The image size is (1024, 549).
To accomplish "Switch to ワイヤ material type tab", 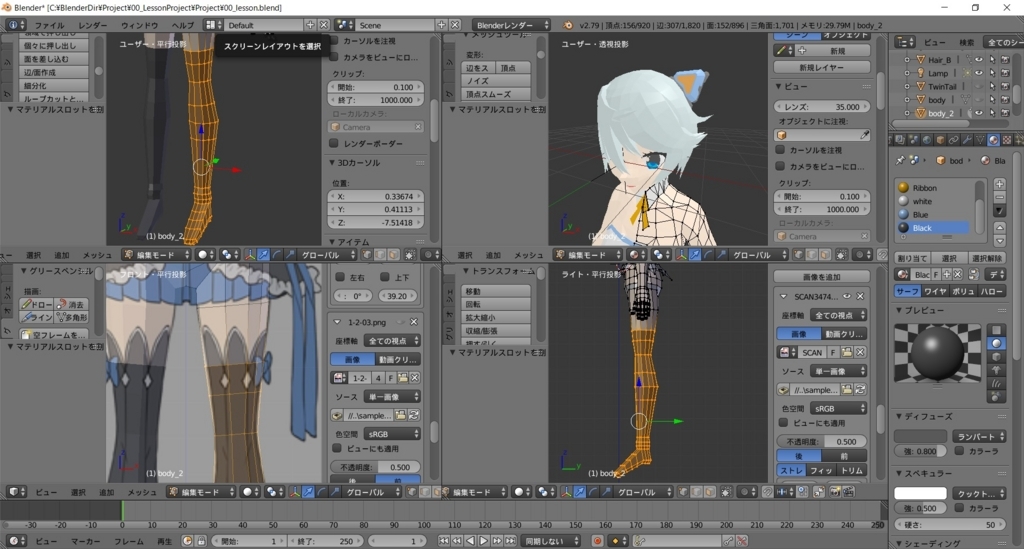I will pos(935,291).
